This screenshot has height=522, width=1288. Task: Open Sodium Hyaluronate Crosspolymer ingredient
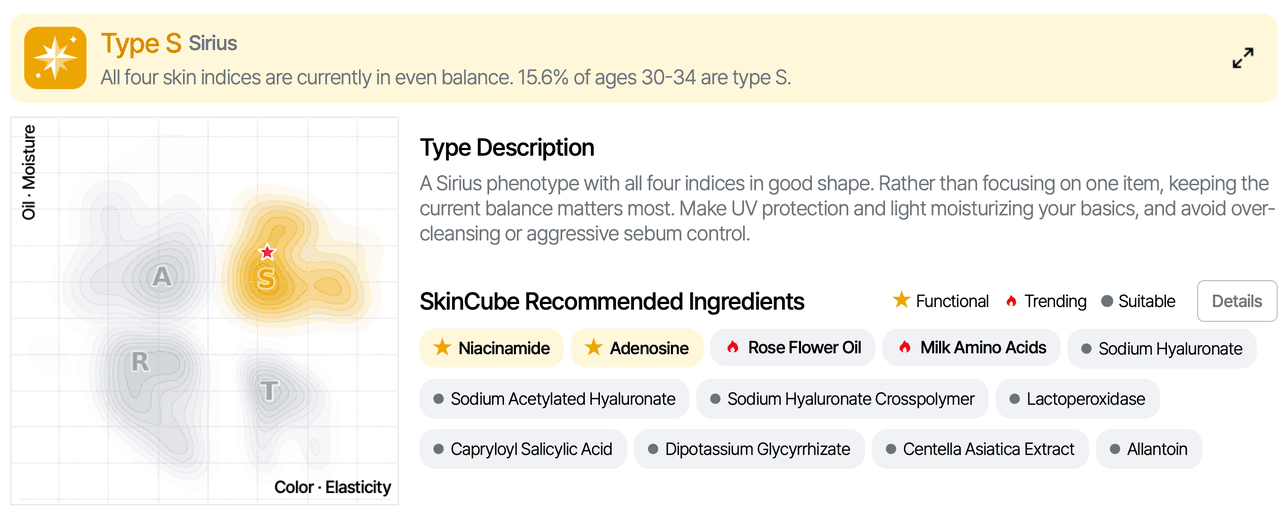(842, 398)
